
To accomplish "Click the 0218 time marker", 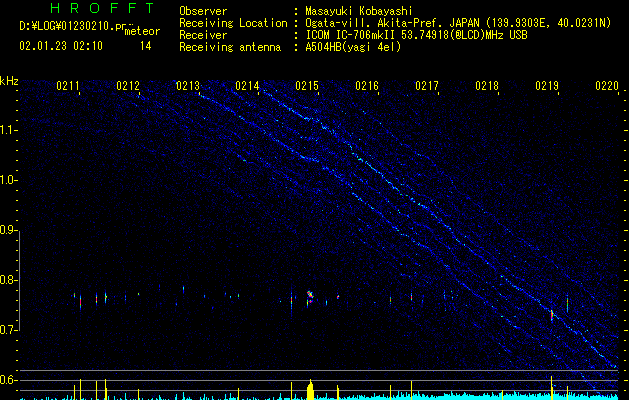I will (x=487, y=86).
